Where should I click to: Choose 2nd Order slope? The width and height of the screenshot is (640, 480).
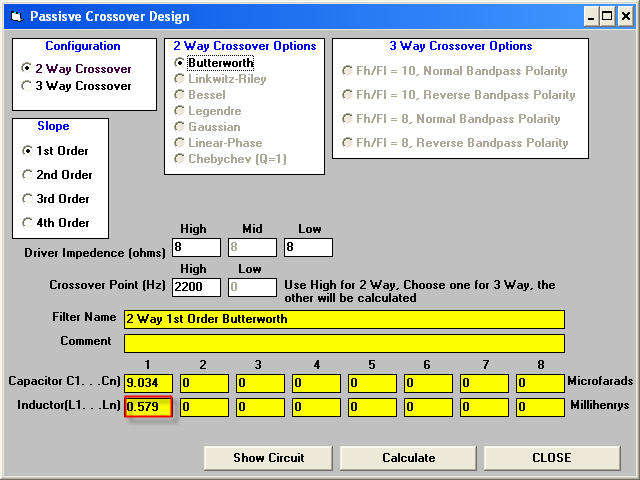57,175
